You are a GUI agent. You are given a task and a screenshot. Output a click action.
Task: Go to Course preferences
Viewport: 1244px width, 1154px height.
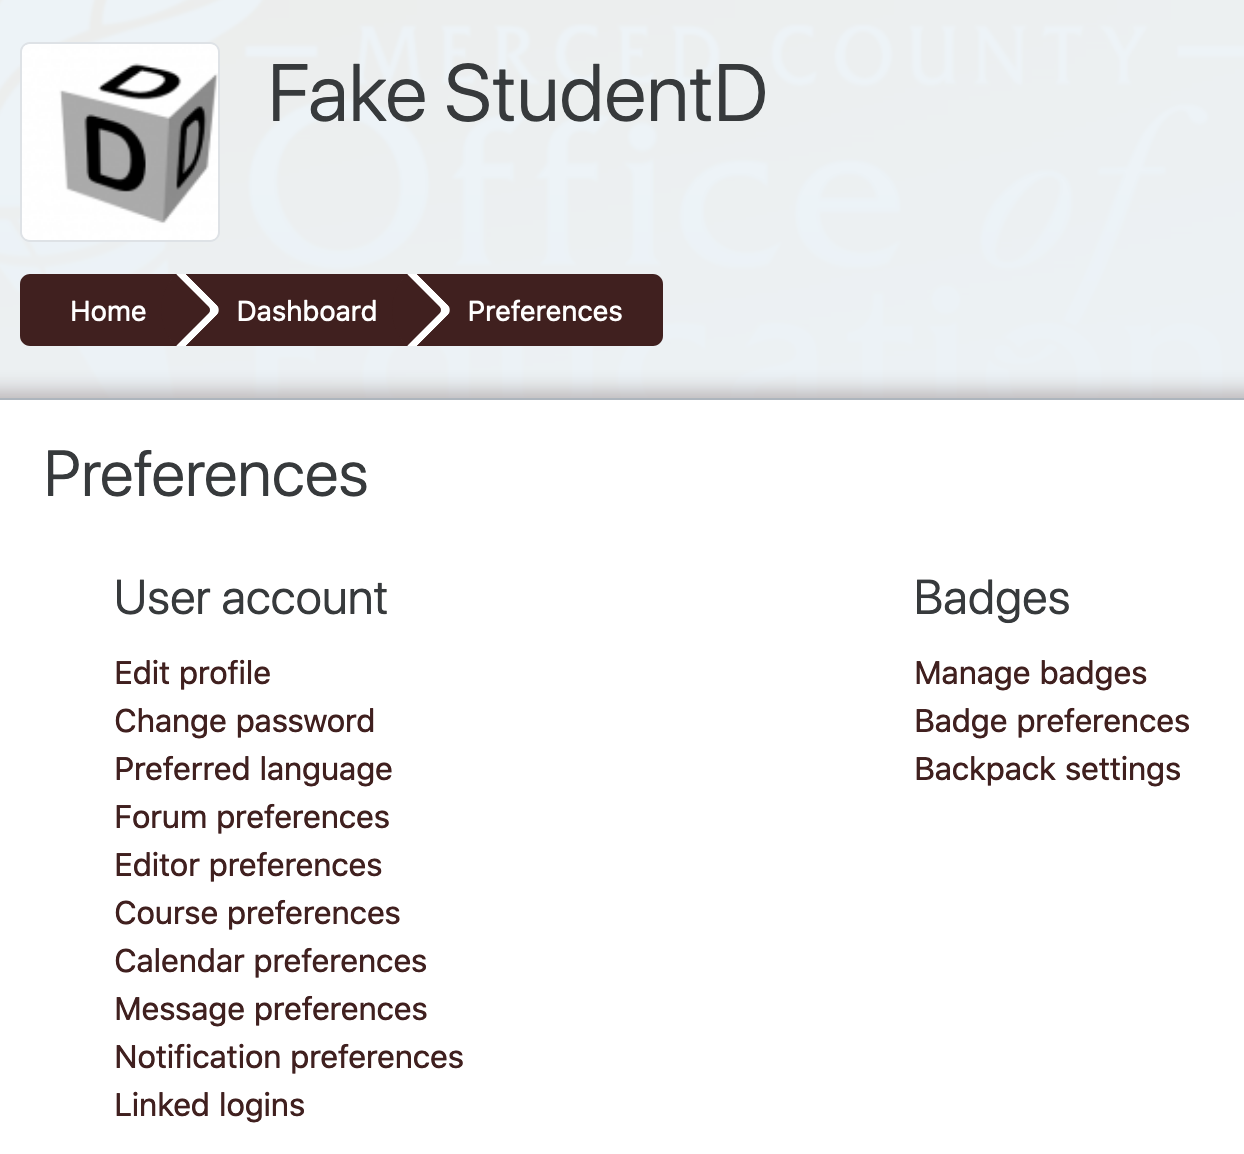pos(258,913)
